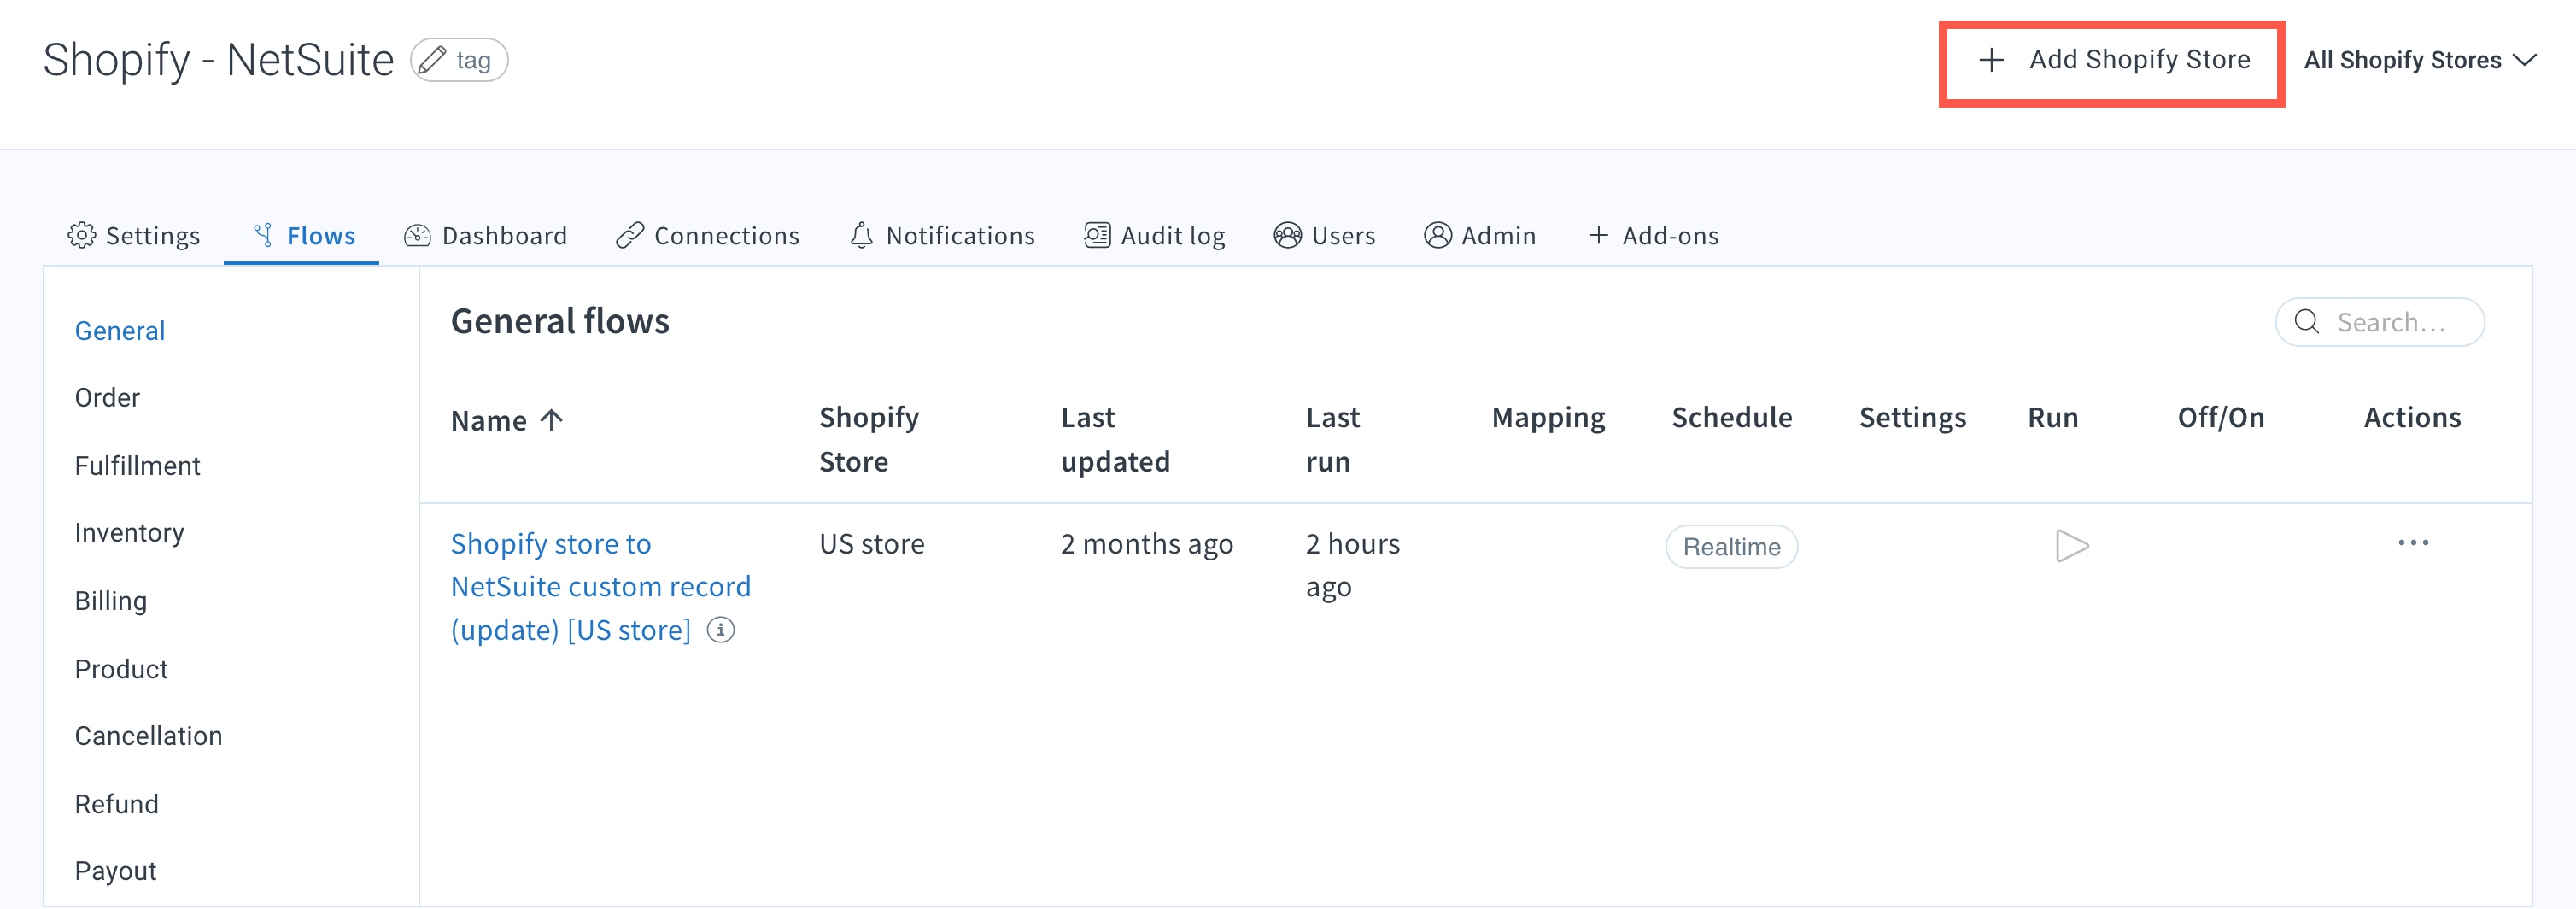This screenshot has height=909, width=2576.
Task: Open Inventory flow group
Action: pos(129,533)
